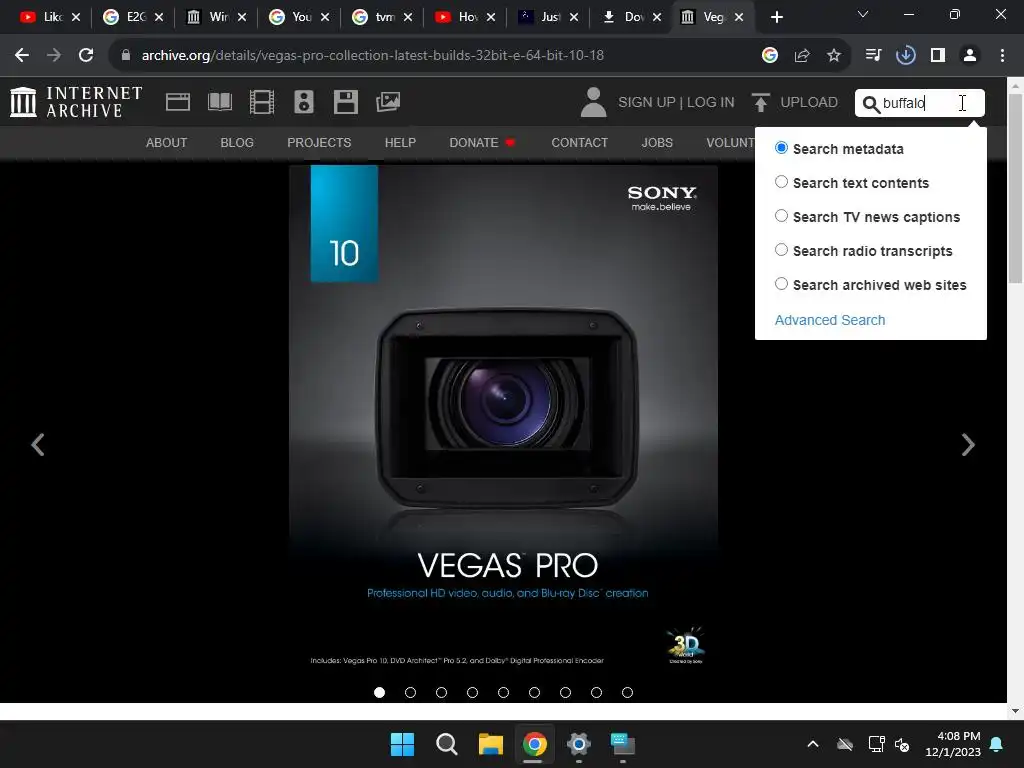Click the LOG IN link
The height and width of the screenshot is (768, 1024).
click(711, 103)
